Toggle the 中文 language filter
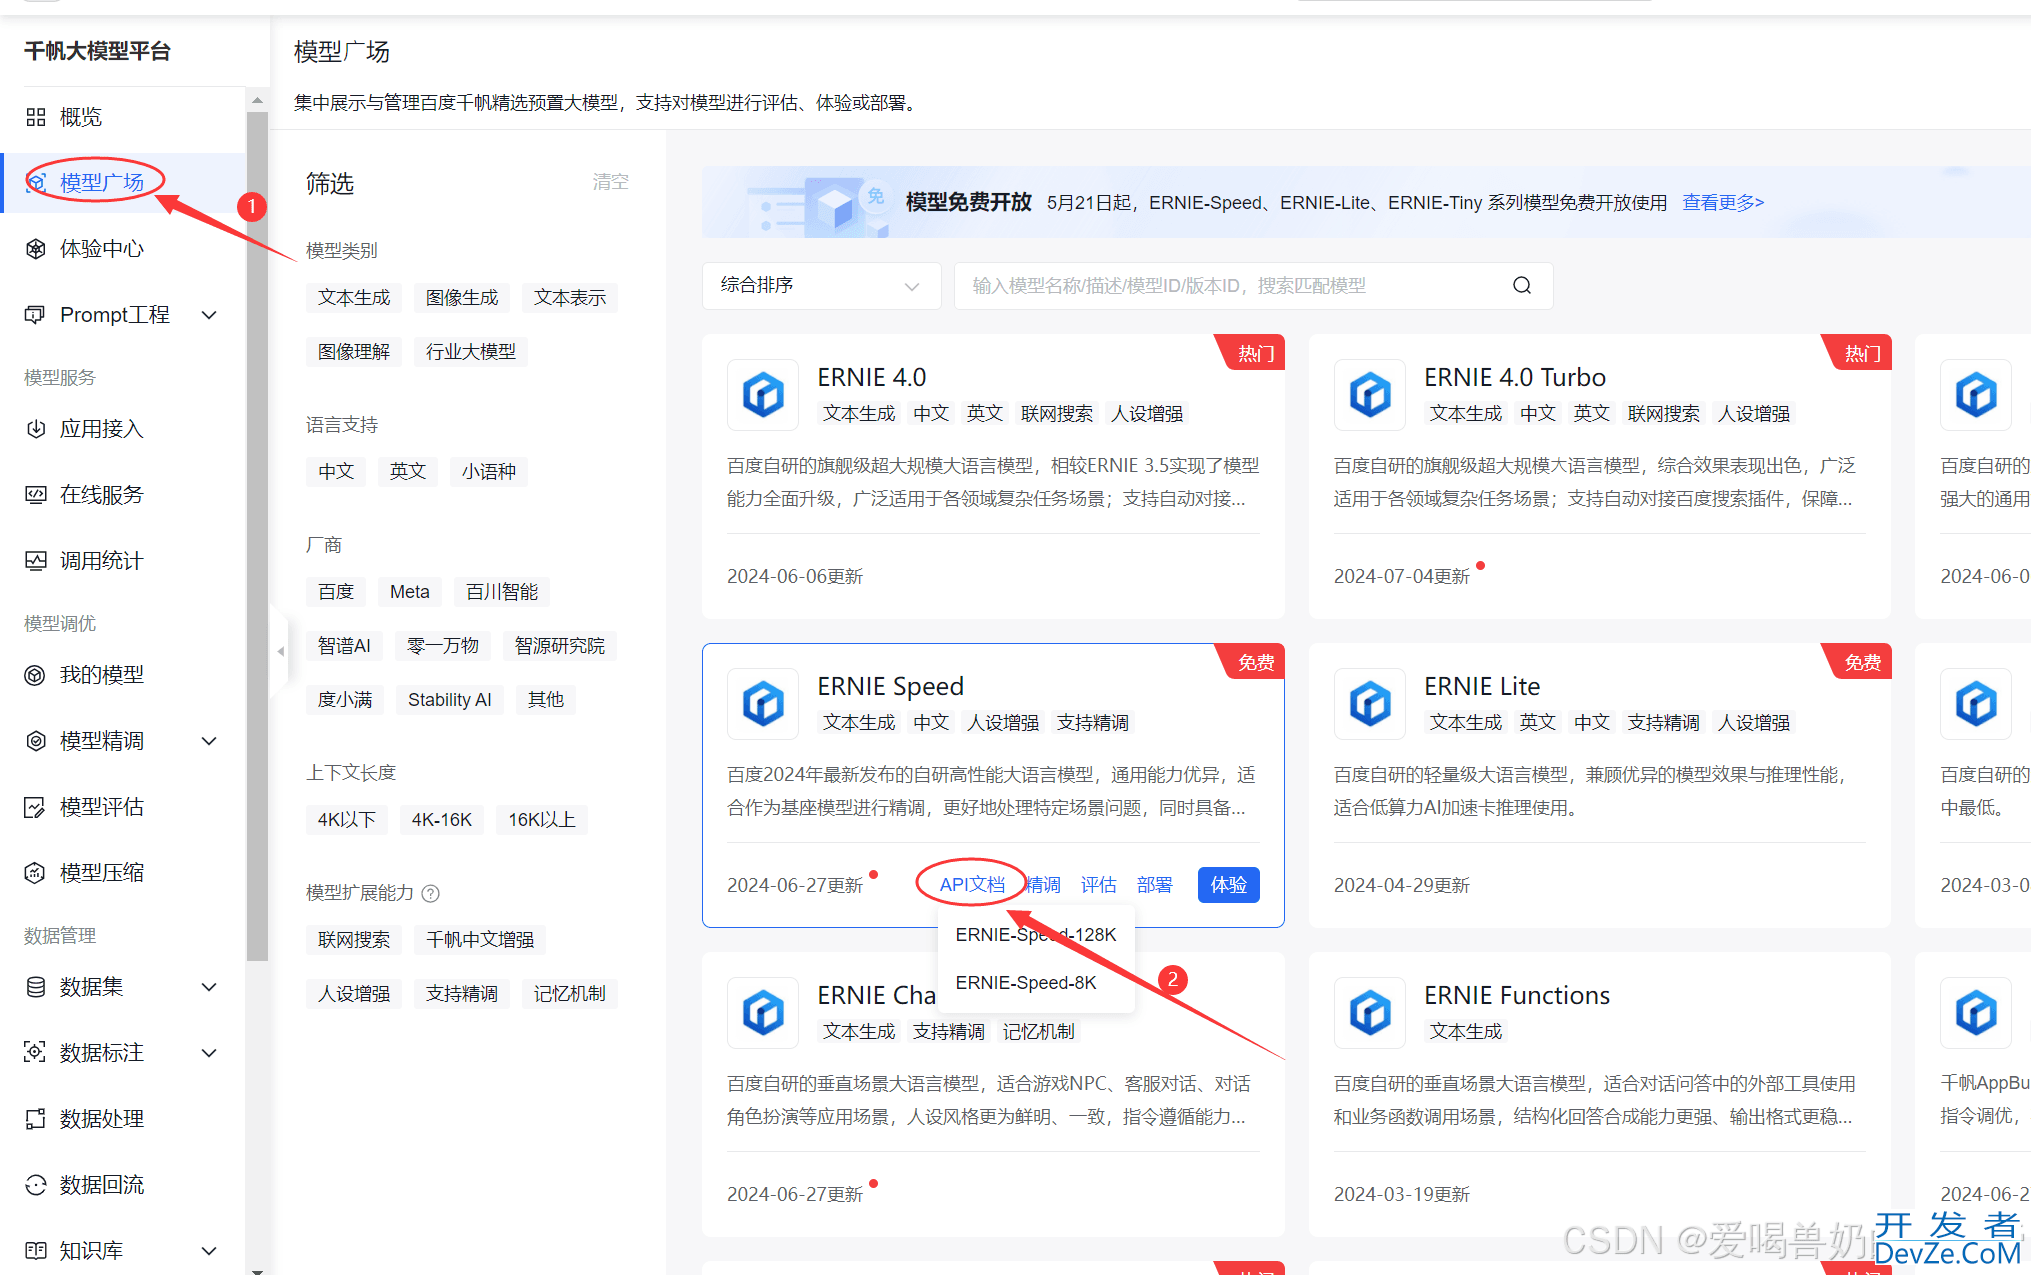2031x1275 pixels. [336, 472]
